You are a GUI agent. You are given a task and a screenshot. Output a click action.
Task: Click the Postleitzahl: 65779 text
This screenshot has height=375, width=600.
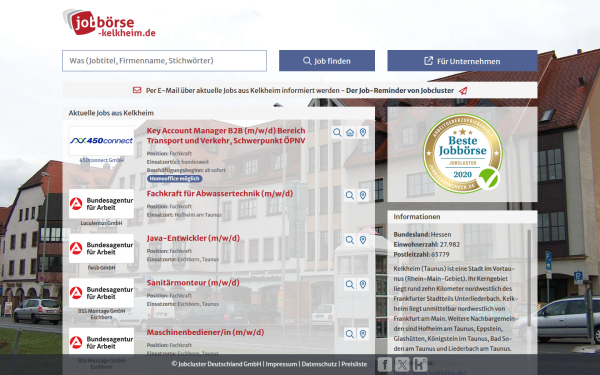pyautogui.click(x=421, y=254)
